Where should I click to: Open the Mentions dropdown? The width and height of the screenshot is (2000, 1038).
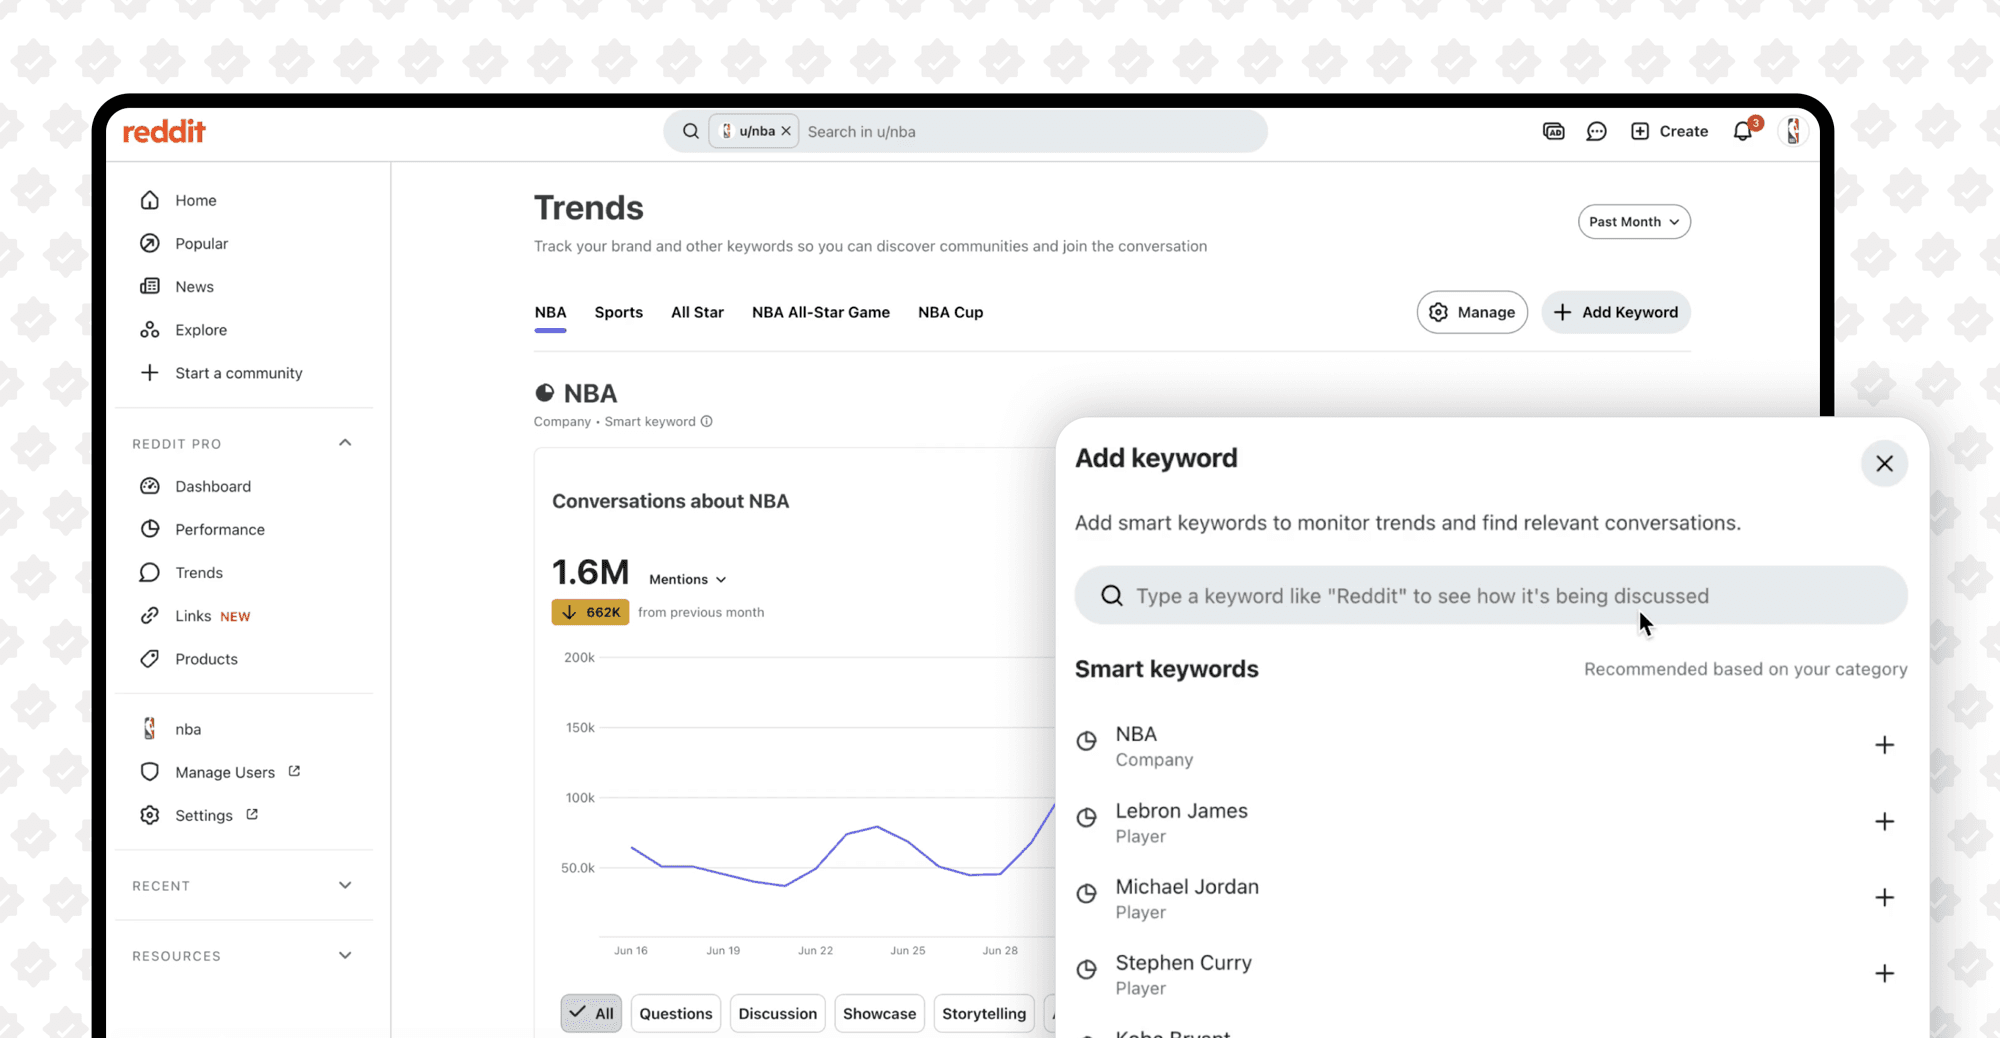pos(687,579)
